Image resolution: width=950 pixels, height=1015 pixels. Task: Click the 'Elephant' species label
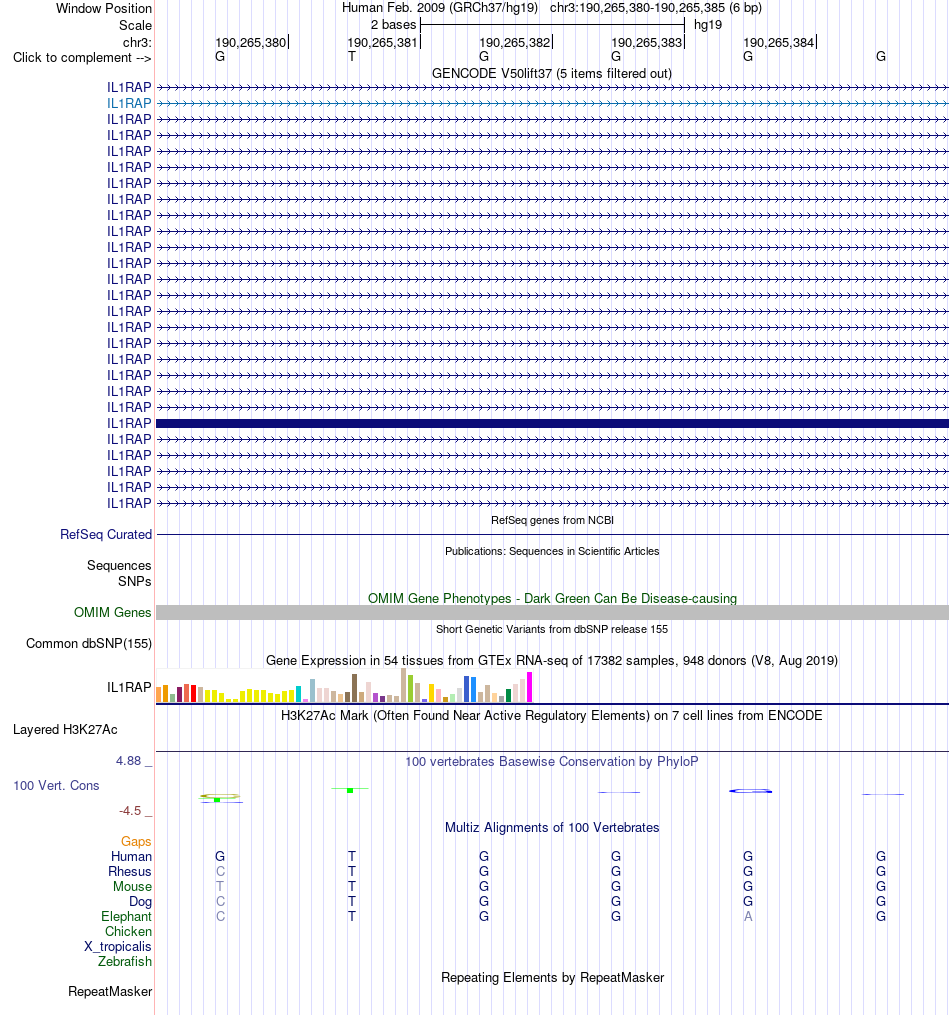click(126, 917)
